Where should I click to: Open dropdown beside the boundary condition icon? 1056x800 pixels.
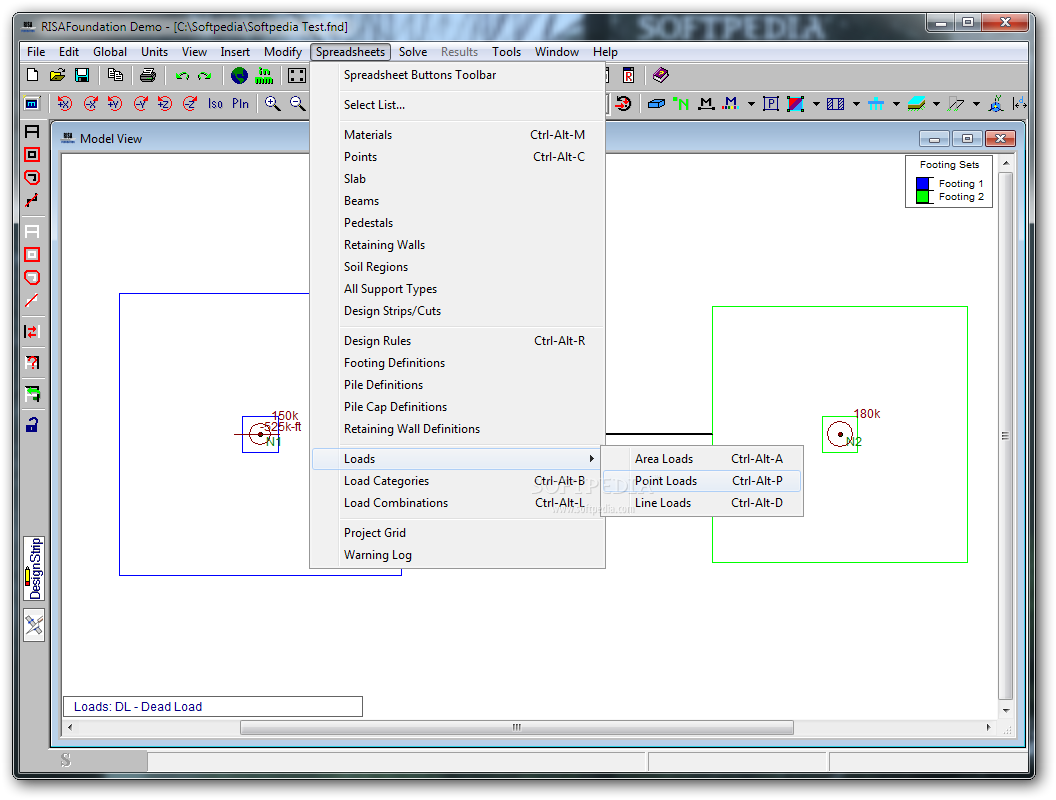point(977,104)
